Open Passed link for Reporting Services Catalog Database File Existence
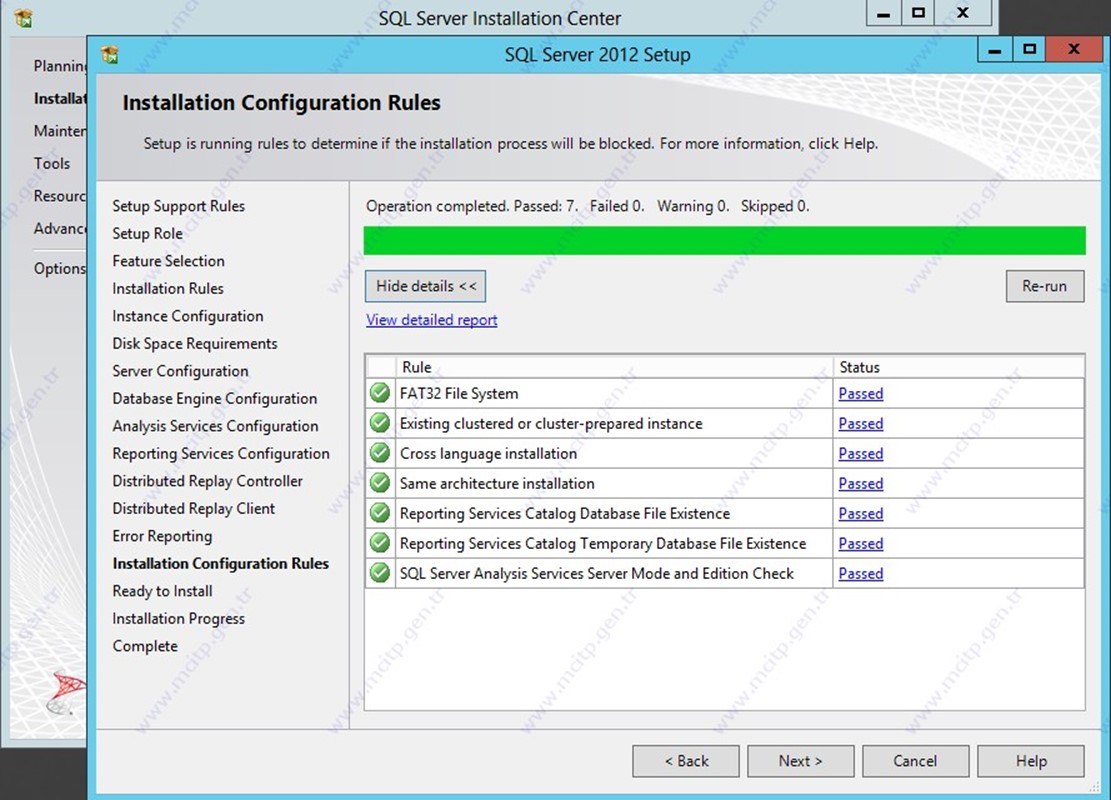Screen dimensions: 1111x800 [861, 513]
